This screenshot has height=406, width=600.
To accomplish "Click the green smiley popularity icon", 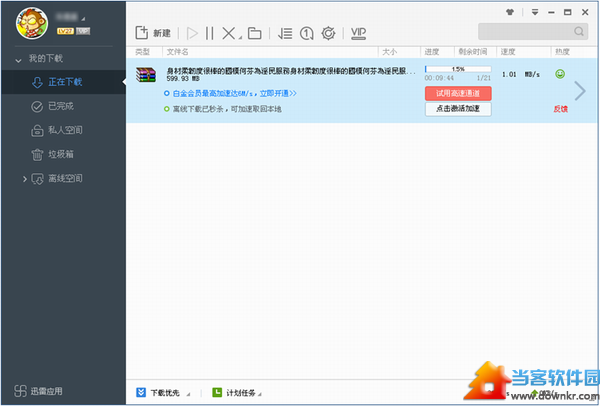I will tap(560, 74).
